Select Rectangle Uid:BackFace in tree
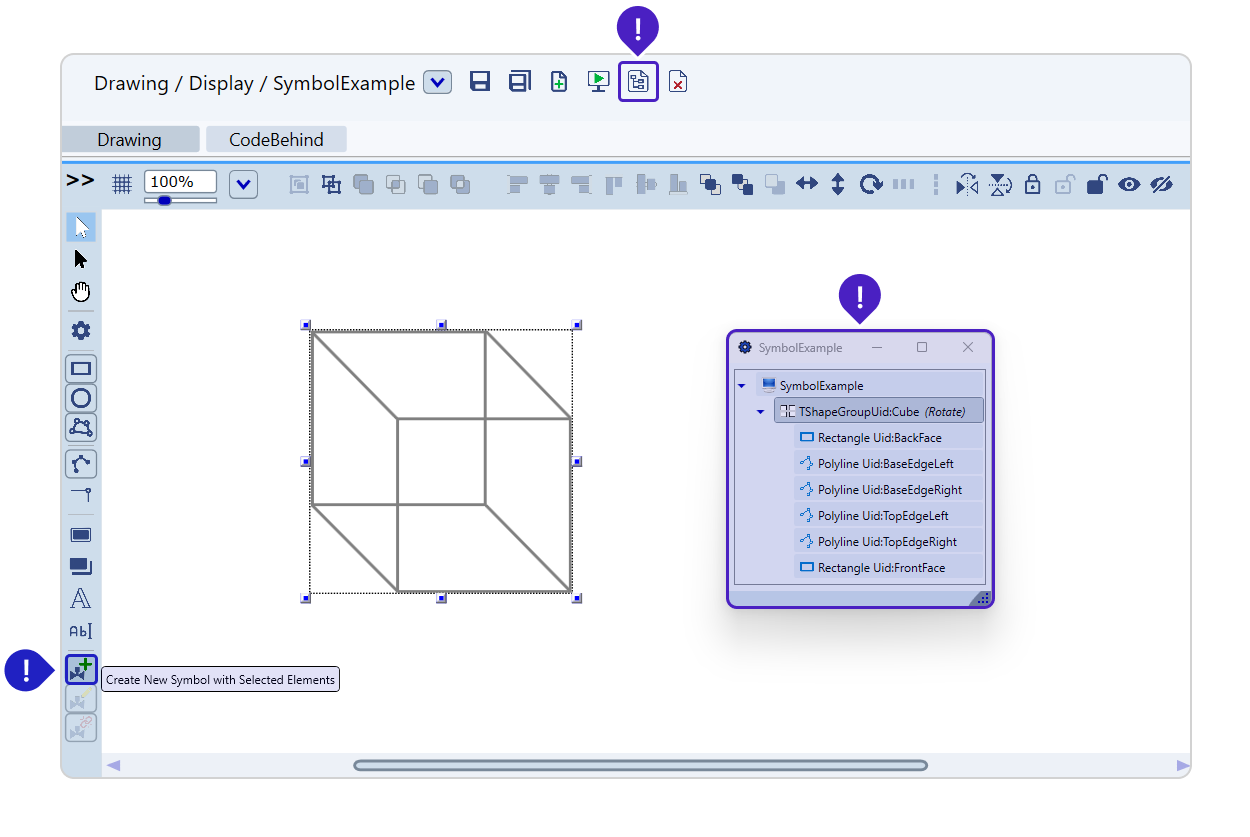Viewport: 1250px width, 837px height. click(879, 438)
